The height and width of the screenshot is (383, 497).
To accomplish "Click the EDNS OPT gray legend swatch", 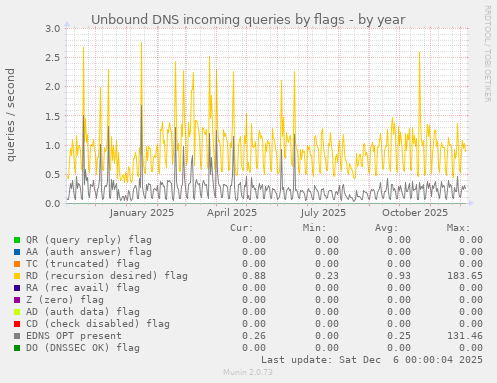I will [x=17, y=336].
